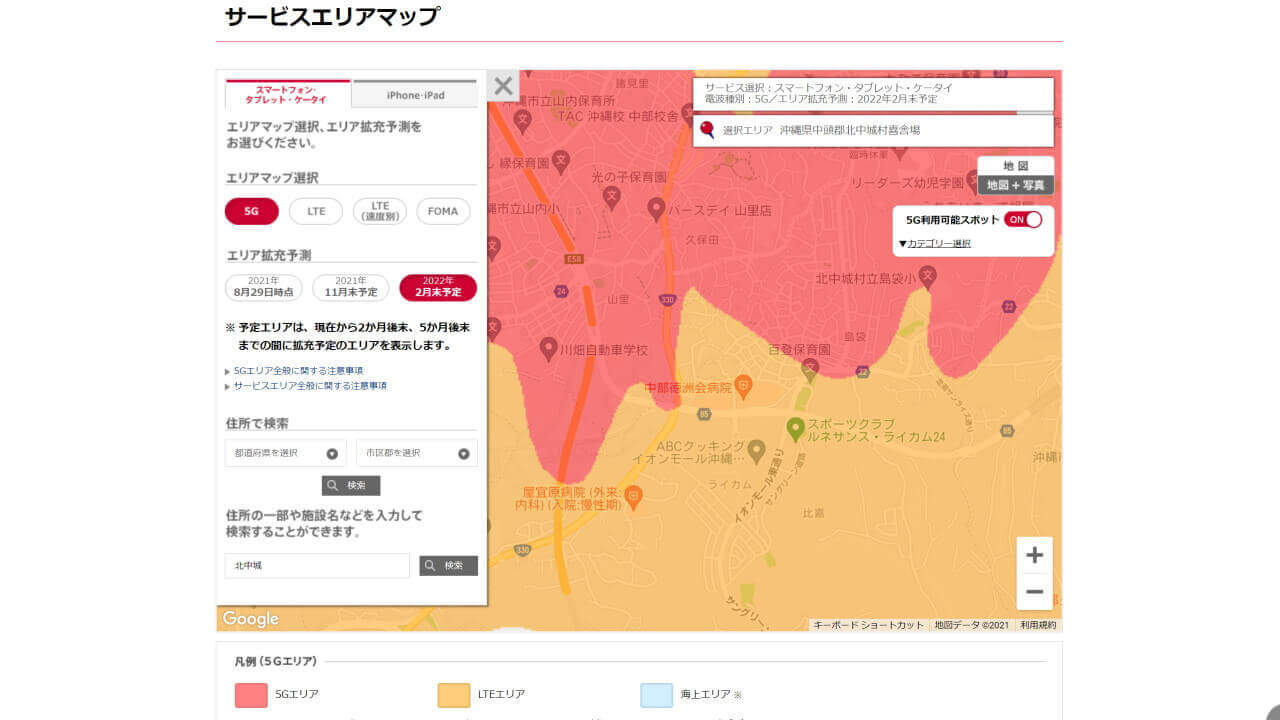Click the 中部徳洲会病院 hospital marker
The image size is (1280, 720).
741,383
